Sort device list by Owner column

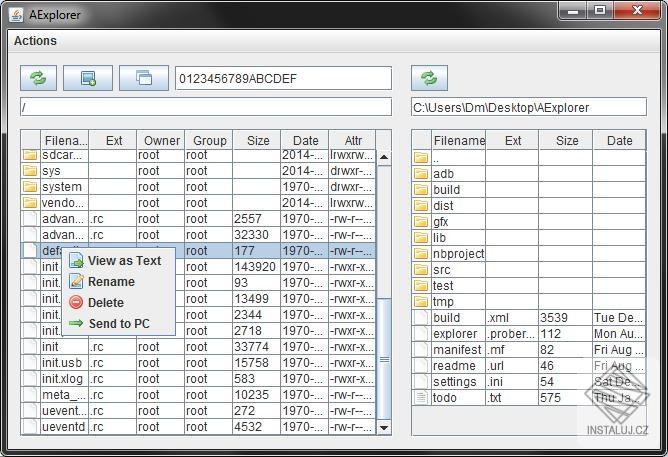[161, 141]
